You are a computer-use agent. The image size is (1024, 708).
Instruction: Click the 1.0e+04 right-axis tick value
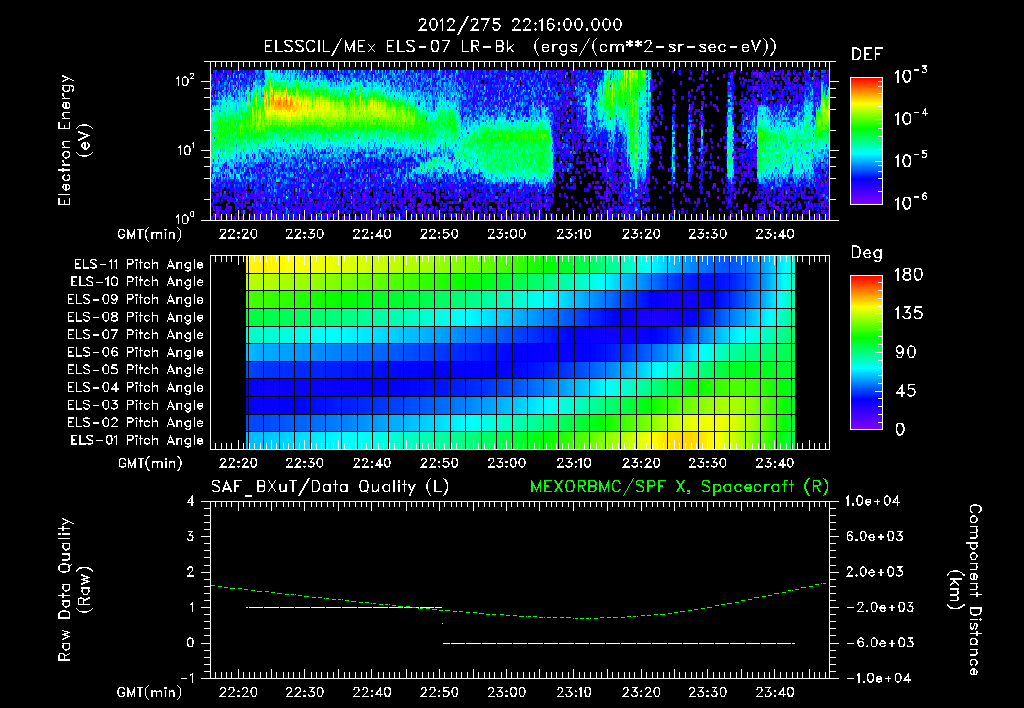point(872,501)
